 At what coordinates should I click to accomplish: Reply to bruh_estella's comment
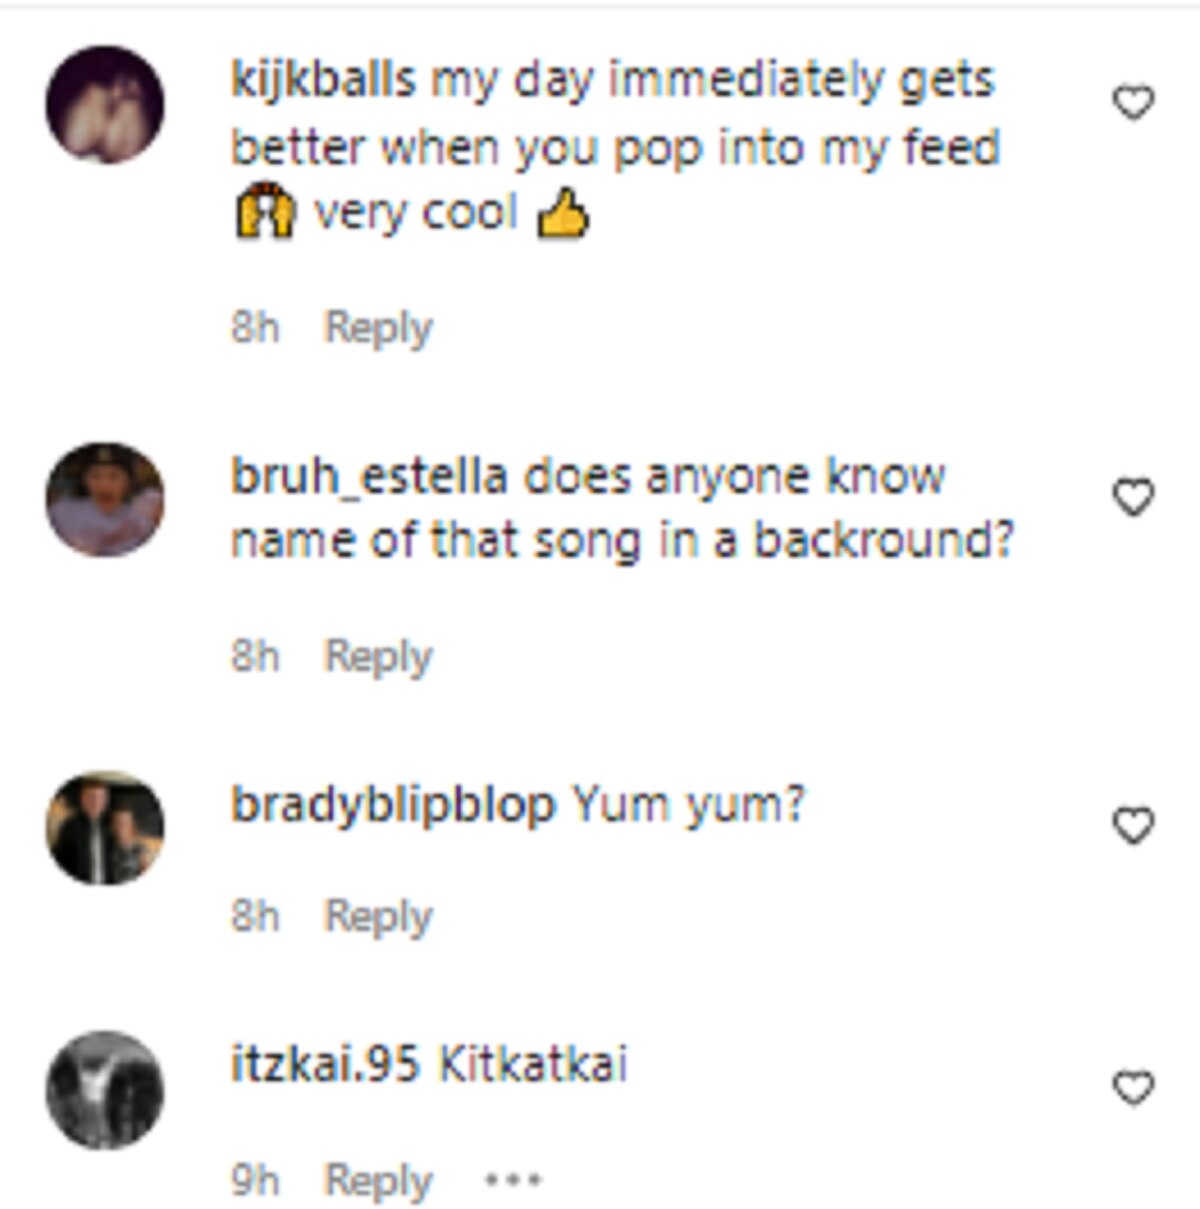[x=378, y=657]
